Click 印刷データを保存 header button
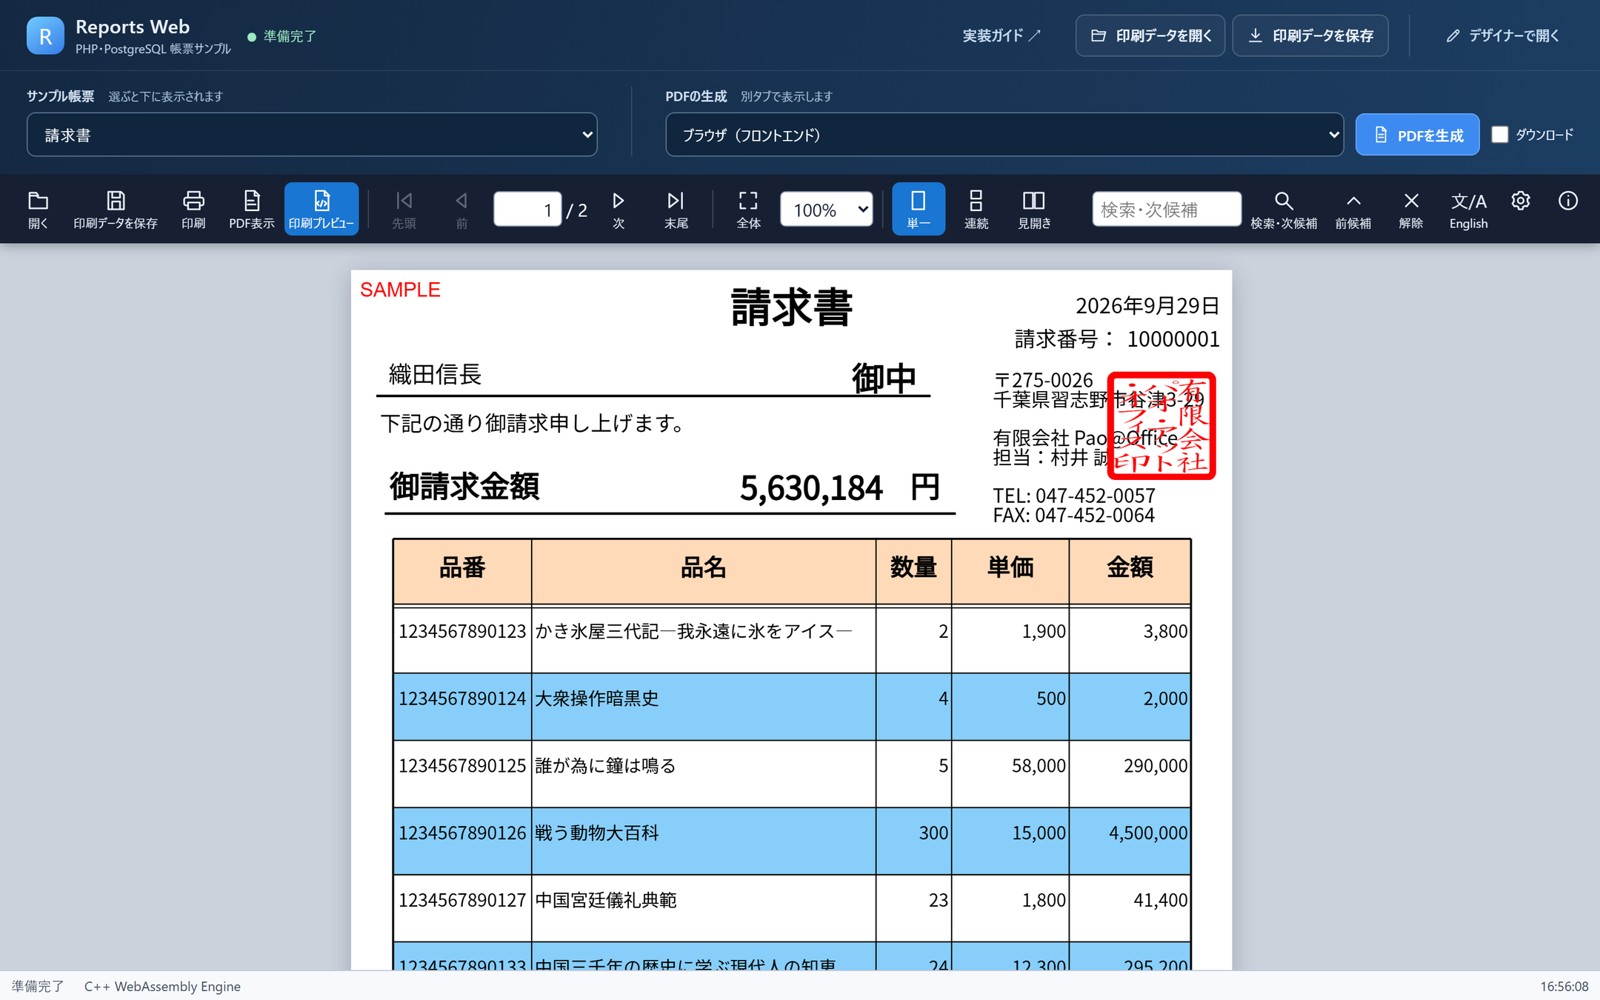Viewport: 1600px width, 1000px height. point(1310,35)
